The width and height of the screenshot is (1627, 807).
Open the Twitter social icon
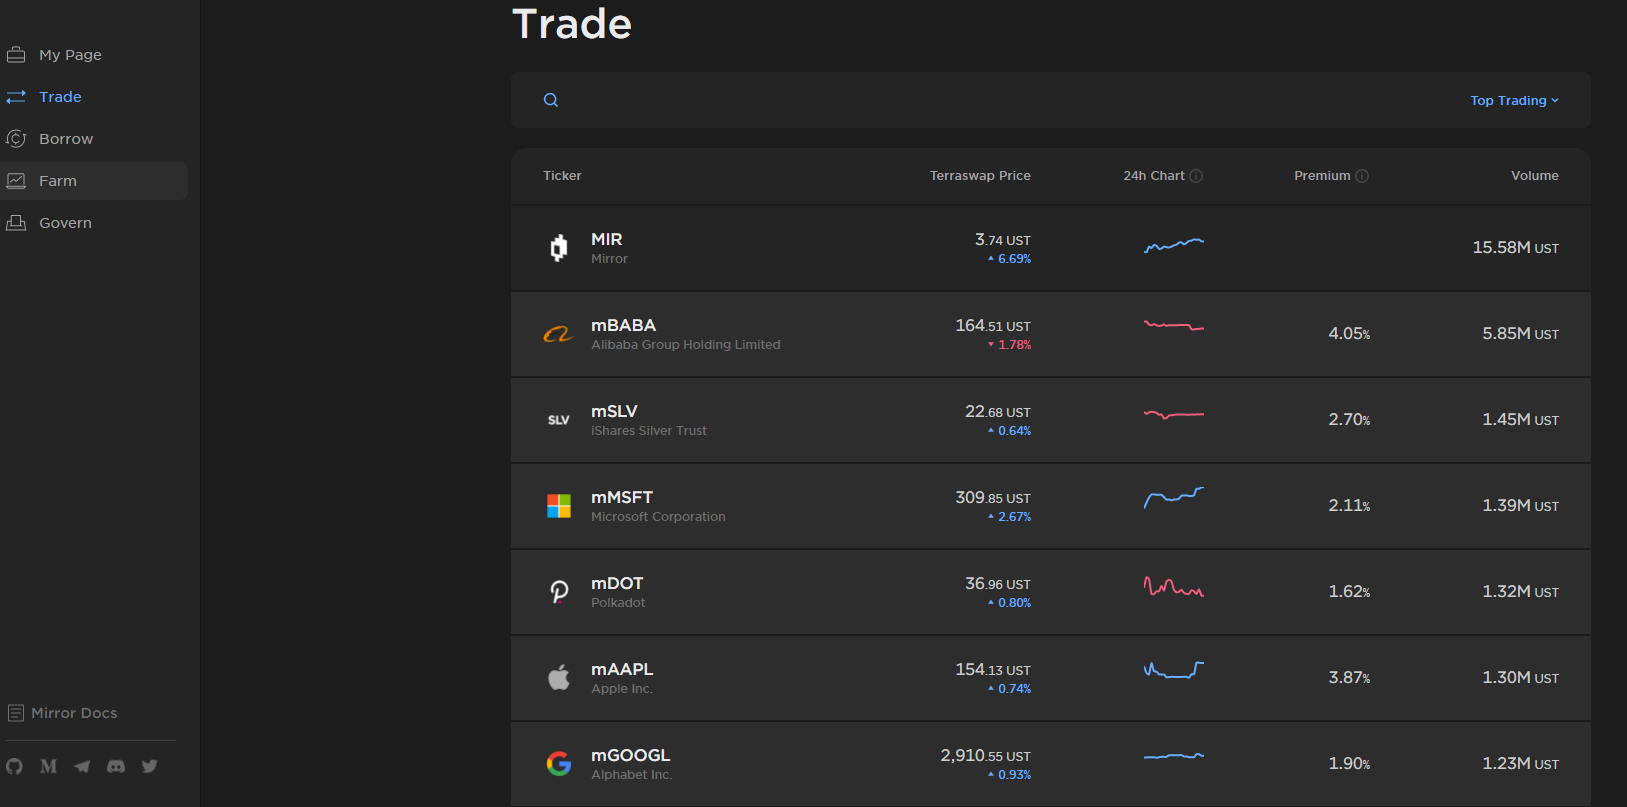click(150, 766)
